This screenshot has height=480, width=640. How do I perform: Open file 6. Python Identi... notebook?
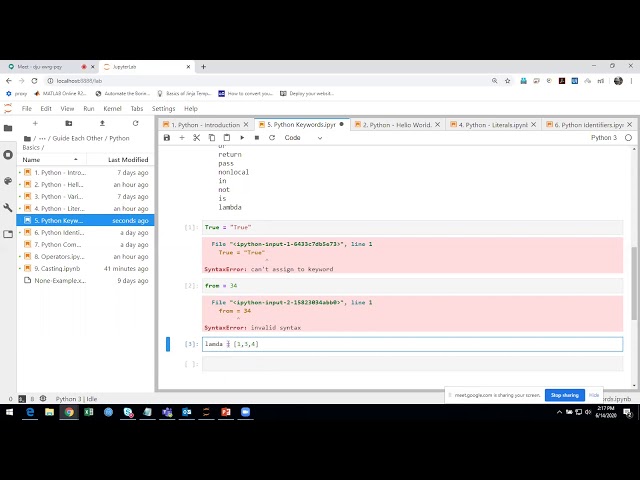[x=85, y=233]
